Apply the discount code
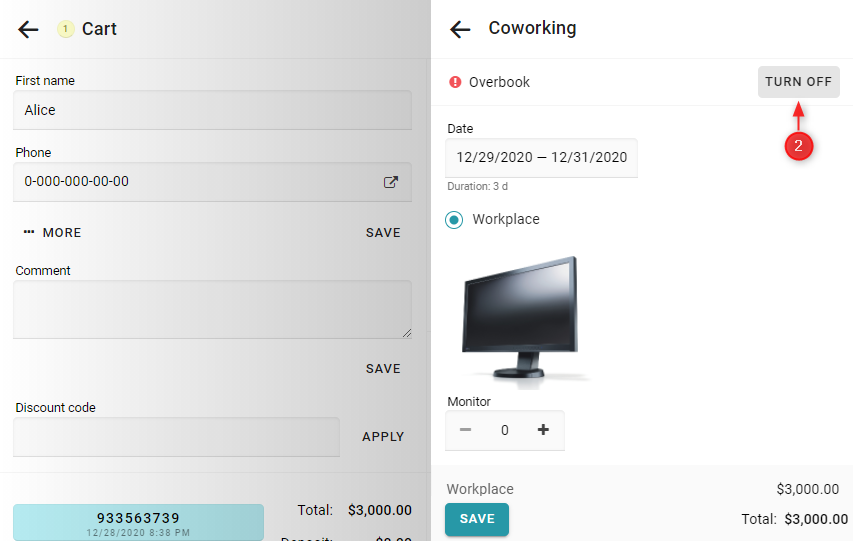The height and width of the screenshot is (541, 853). (x=383, y=436)
